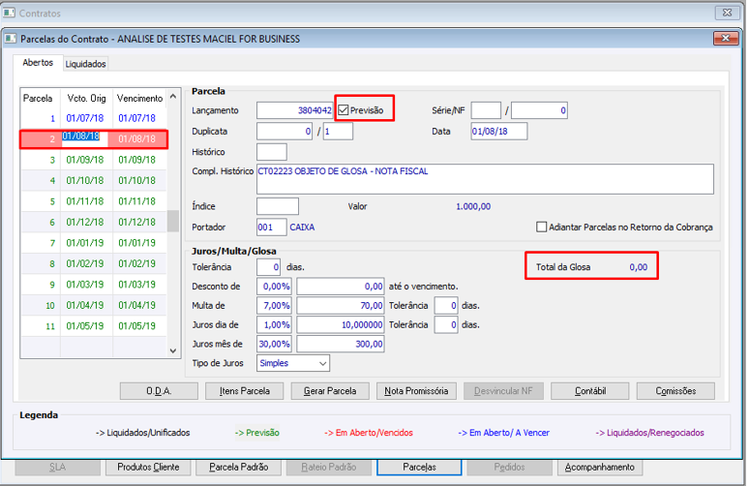
Task: Open the Comissões button
Action: [x=676, y=391]
